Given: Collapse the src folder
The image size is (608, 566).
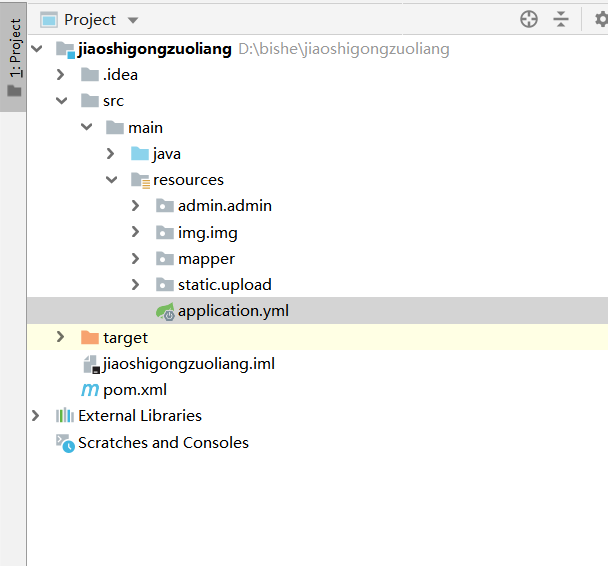Looking at the screenshot, I should [x=62, y=101].
